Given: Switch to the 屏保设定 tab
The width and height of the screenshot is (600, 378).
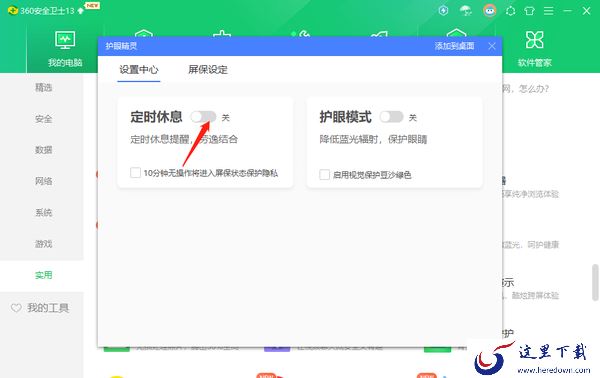Looking at the screenshot, I should point(208,70).
